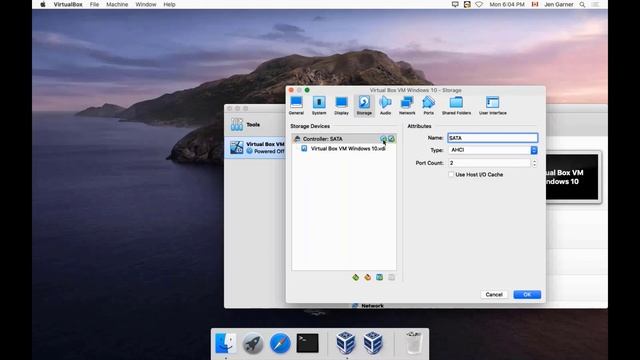Open the Machine menu
The image size is (640, 360).
(117, 4)
